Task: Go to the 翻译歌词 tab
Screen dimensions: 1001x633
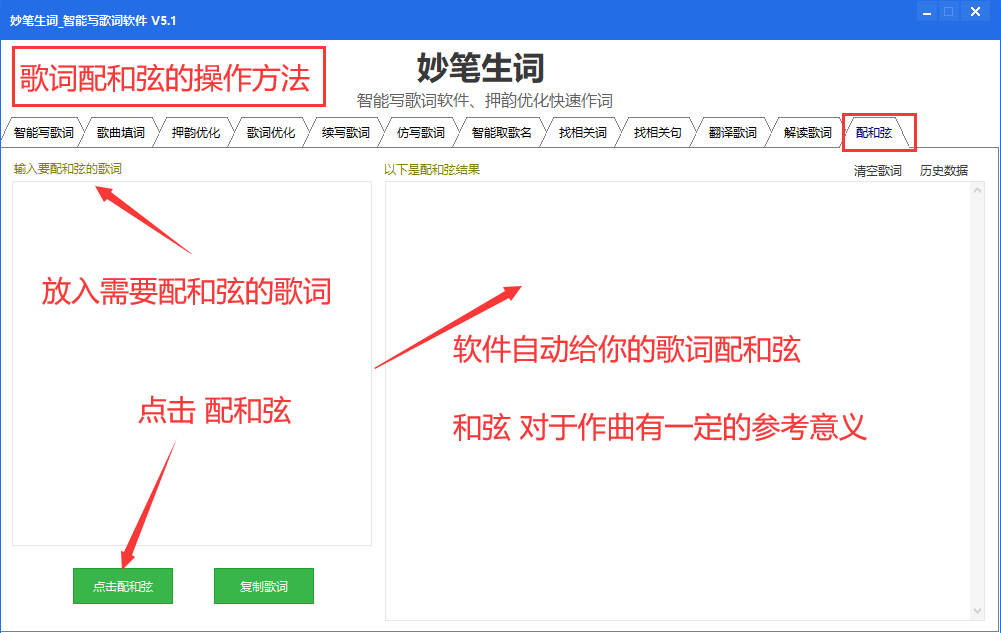Action: click(732, 133)
